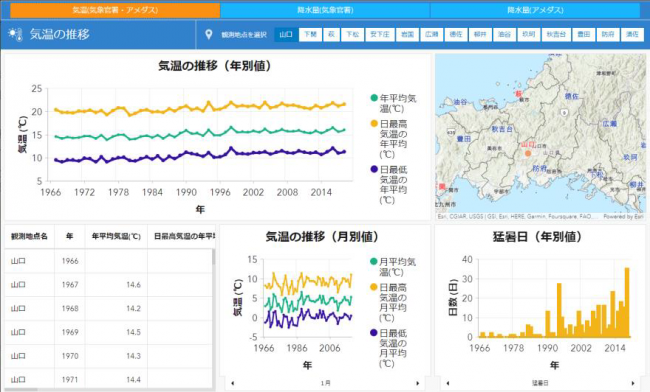Go to previous month in monthly temperature chart

point(233,383)
